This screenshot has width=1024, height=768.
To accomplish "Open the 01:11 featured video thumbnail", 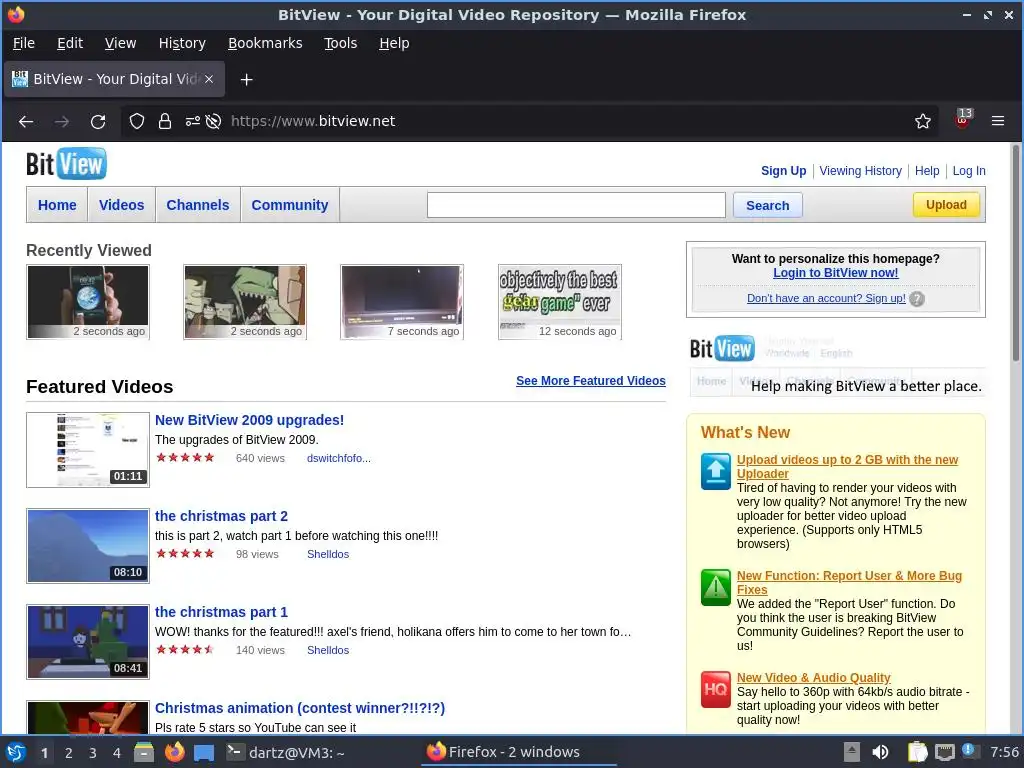I will click(88, 450).
